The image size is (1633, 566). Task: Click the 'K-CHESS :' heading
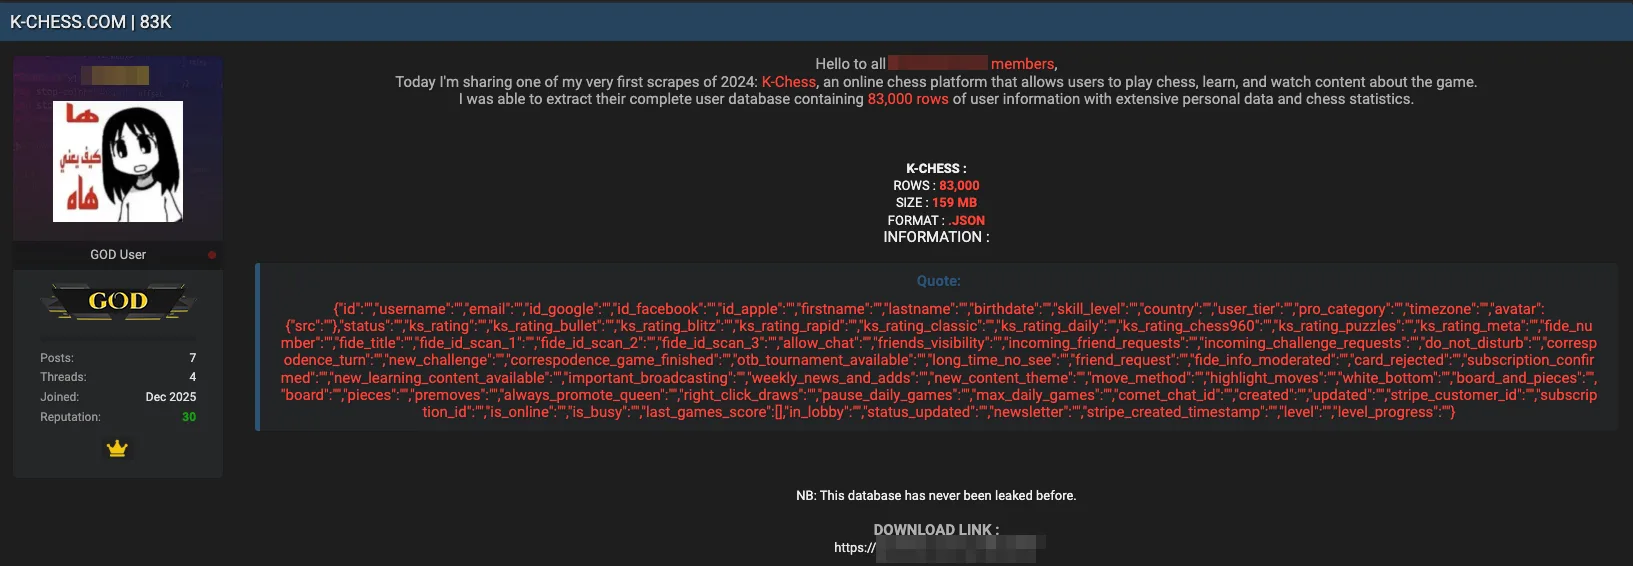(936, 169)
